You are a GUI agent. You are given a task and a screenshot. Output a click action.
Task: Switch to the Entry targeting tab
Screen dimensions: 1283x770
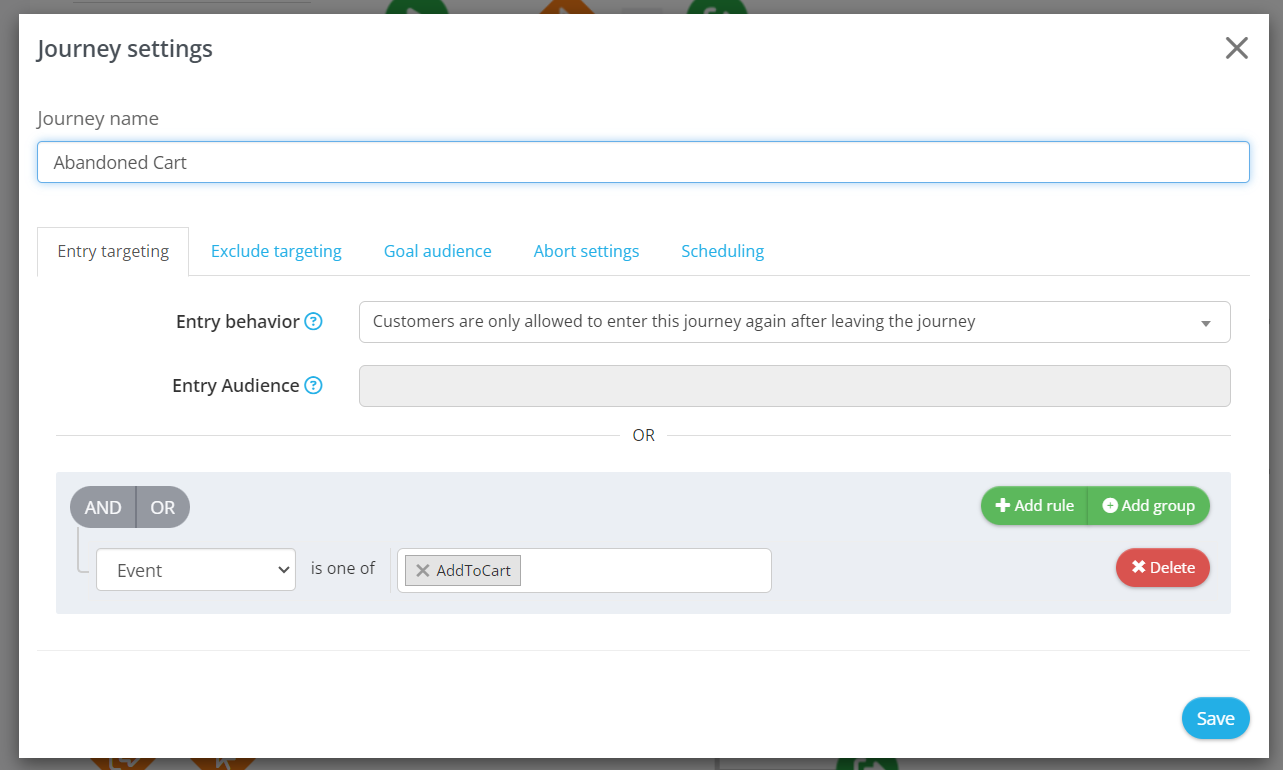pos(113,251)
